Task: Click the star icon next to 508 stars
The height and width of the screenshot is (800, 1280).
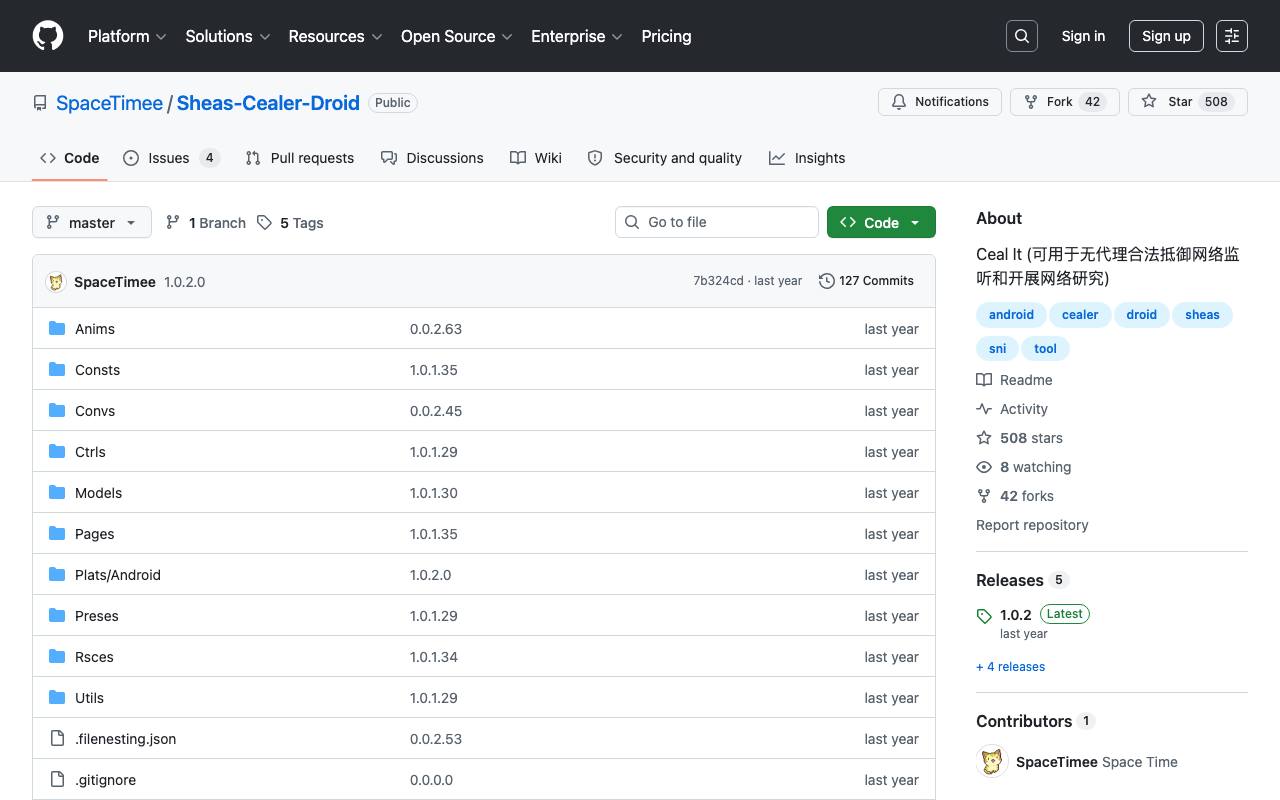Action: pos(984,438)
